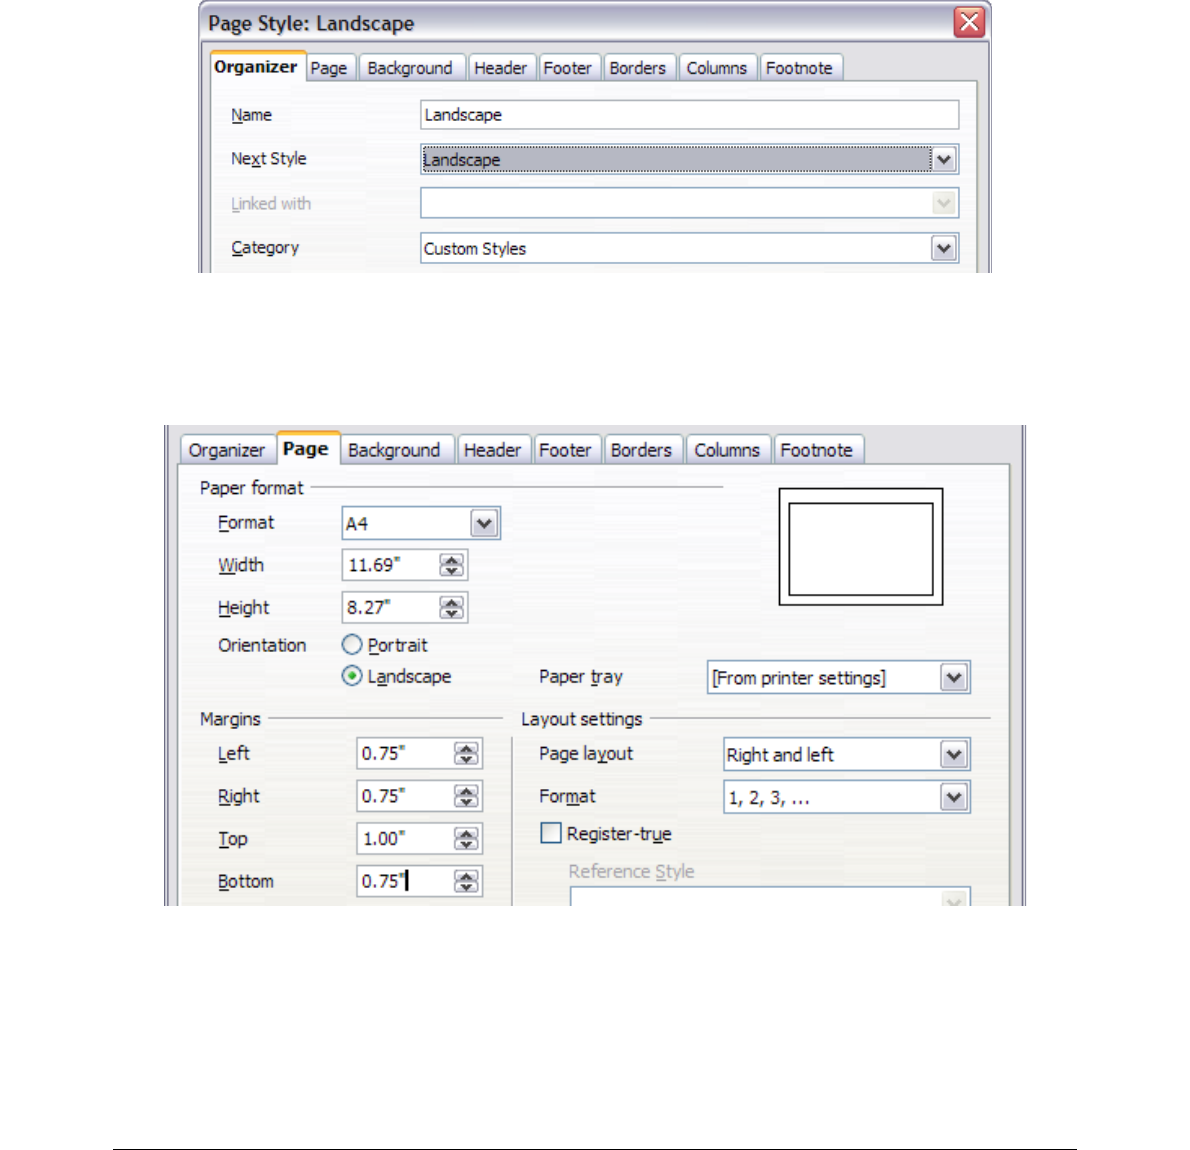Open the Footnote tab in top dialog
1190x1150 pixels.
[799, 68]
